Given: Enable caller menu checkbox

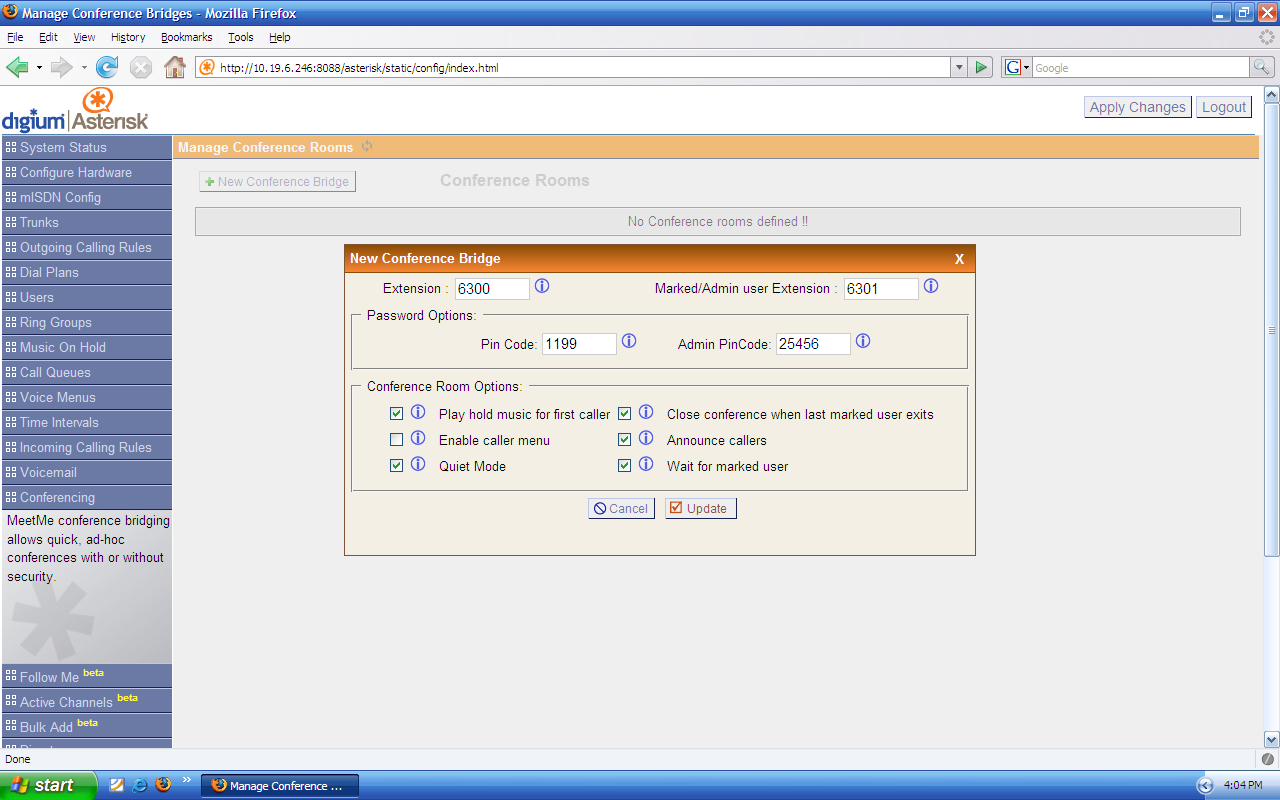Looking at the screenshot, I should point(397,440).
